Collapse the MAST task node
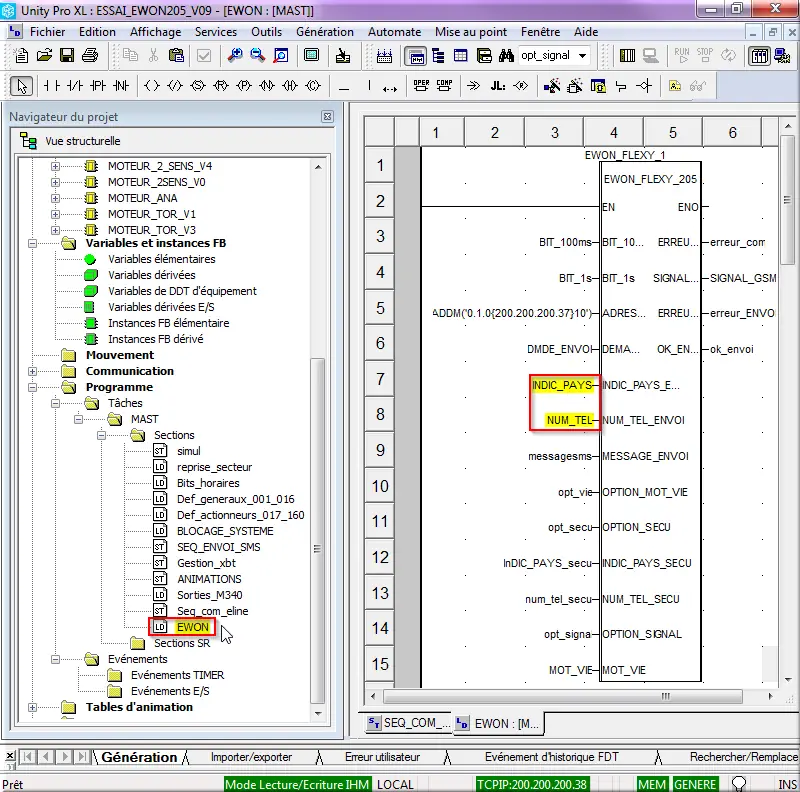 (78, 419)
